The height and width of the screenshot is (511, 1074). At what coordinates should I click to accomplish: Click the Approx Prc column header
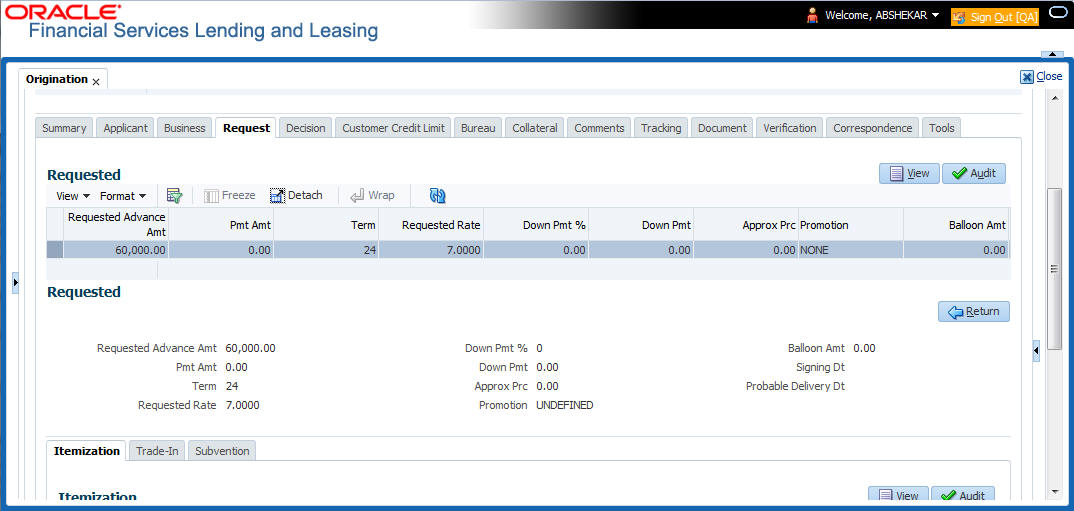745,225
